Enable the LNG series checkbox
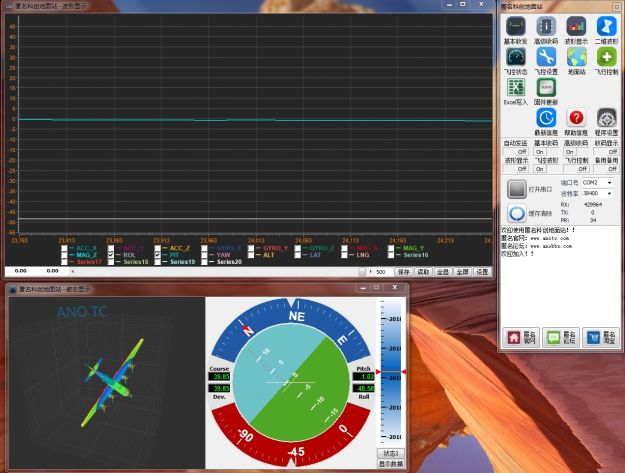Image resolution: width=625 pixels, height=473 pixels. 344,255
